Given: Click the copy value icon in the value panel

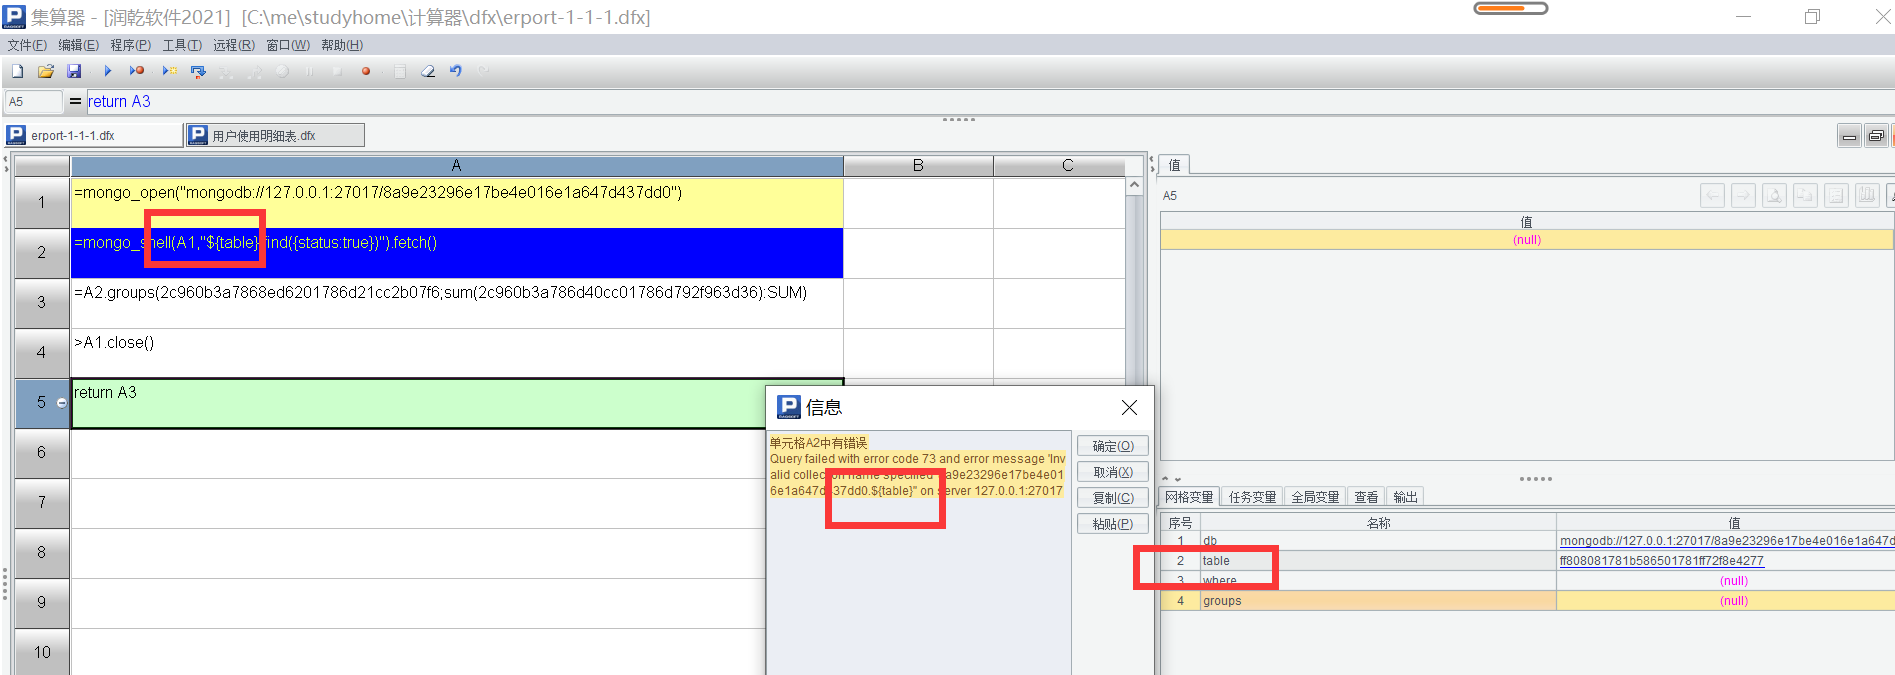Looking at the screenshot, I should 1805,195.
